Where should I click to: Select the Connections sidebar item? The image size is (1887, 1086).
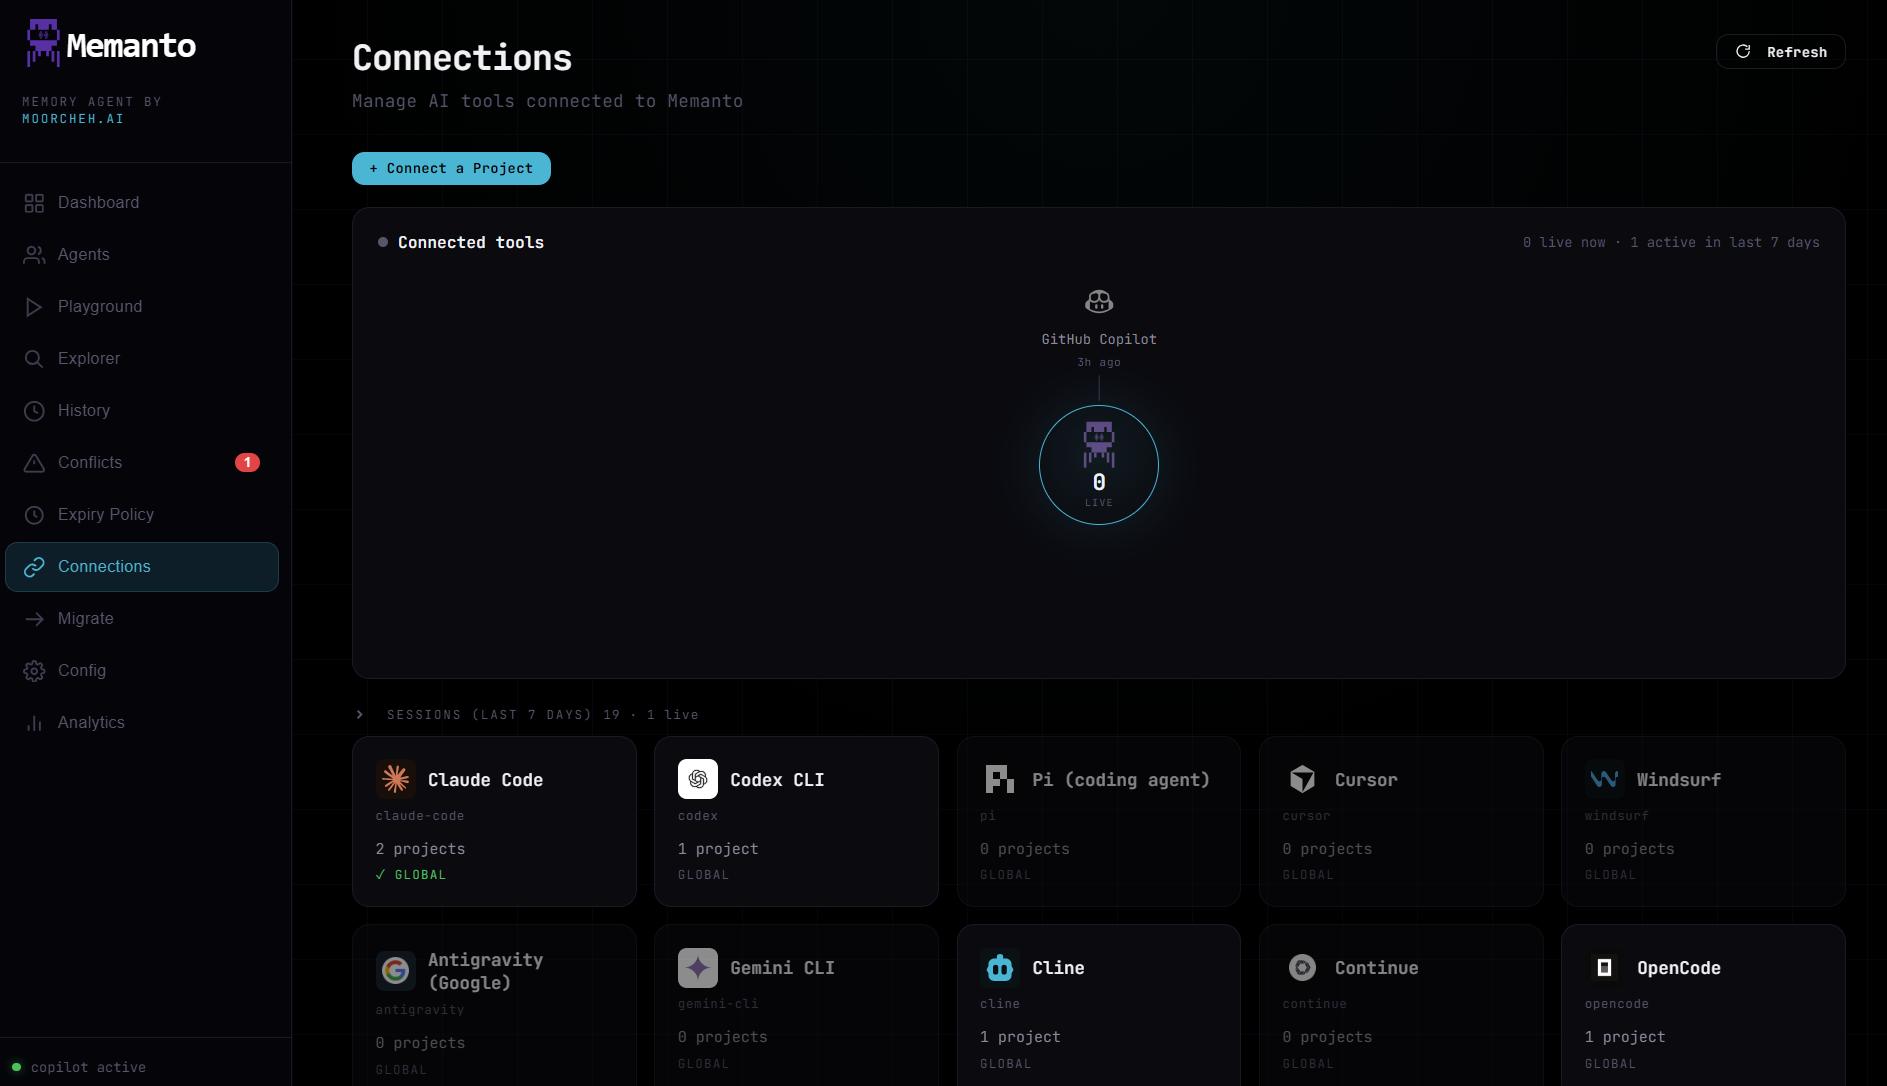[x=142, y=567]
